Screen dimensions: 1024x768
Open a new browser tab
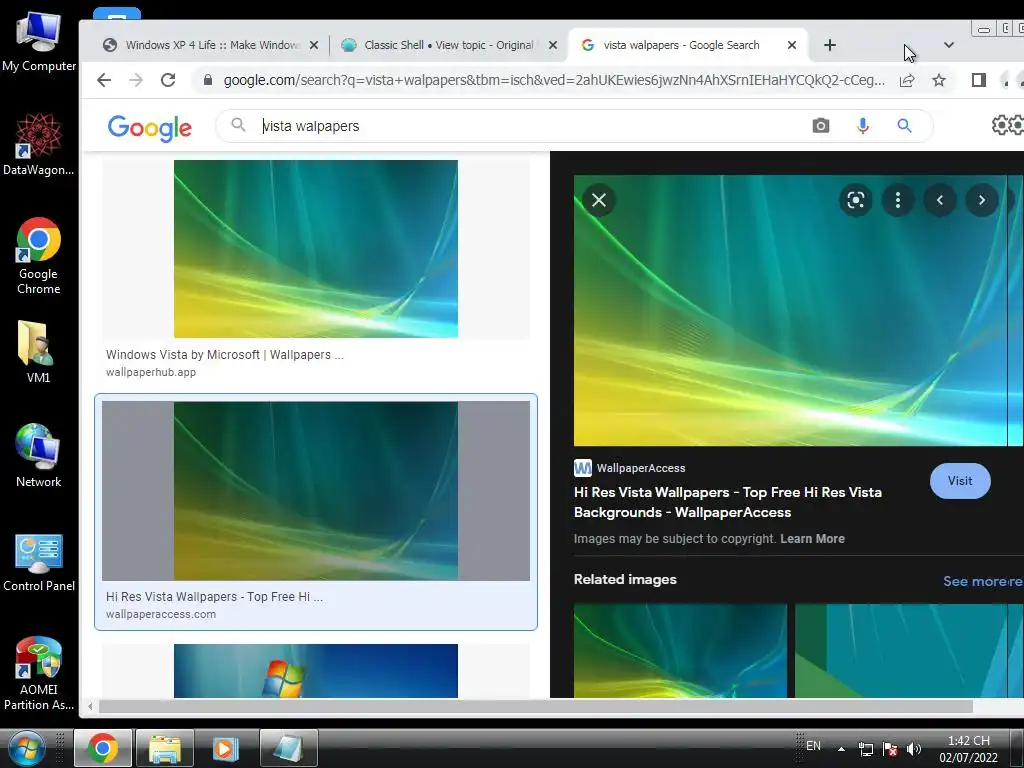[830, 45]
